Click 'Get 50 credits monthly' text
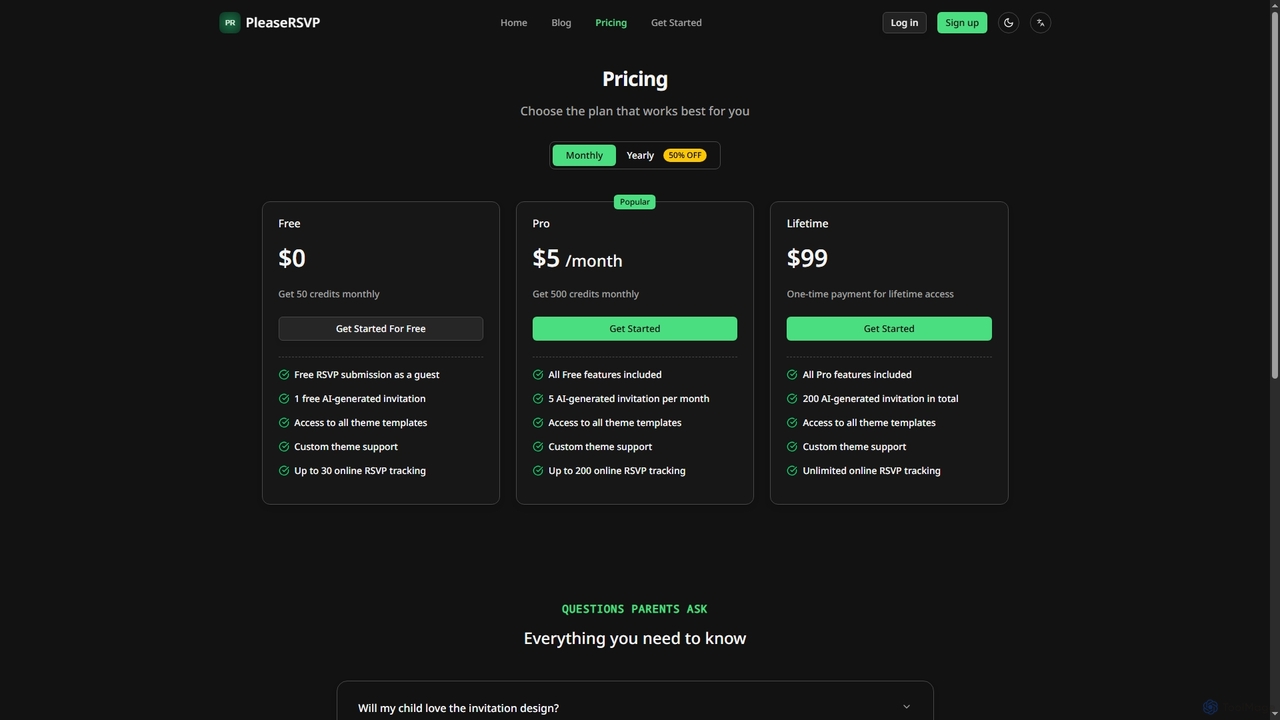Viewport: 1280px width, 720px height. tap(329, 294)
